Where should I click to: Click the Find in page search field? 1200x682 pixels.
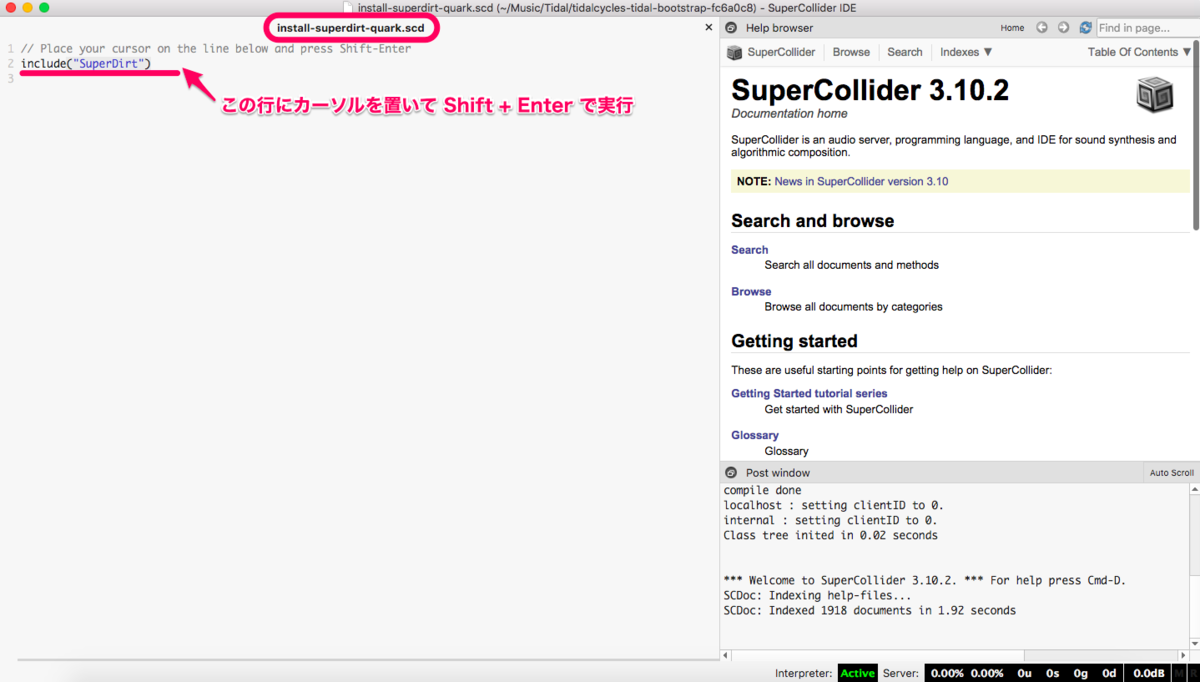(x=1146, y=28)
